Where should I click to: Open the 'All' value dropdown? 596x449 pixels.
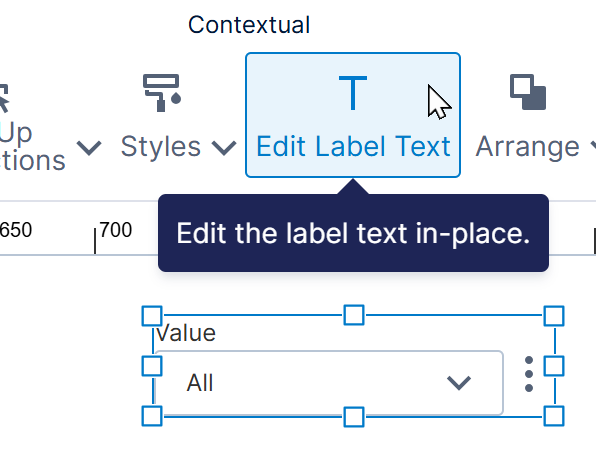[329, 382]
